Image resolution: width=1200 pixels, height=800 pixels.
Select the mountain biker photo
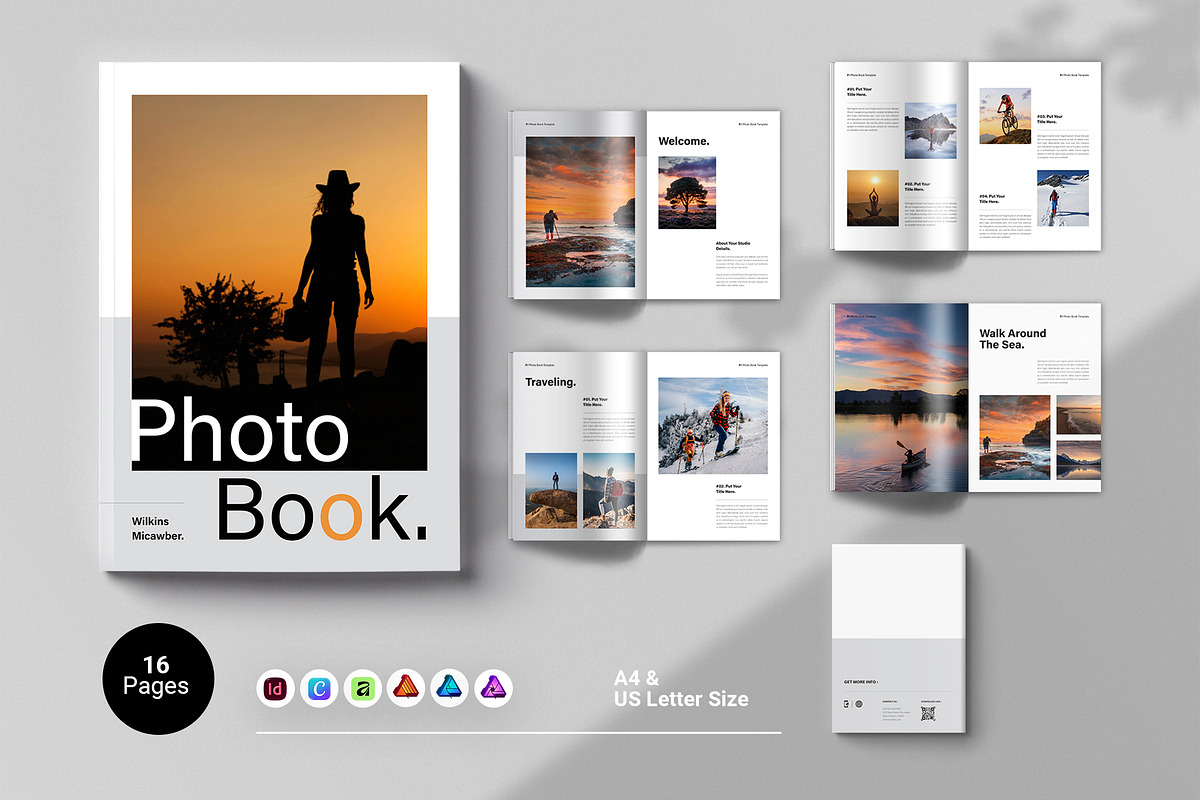(x=1005, y=117)
